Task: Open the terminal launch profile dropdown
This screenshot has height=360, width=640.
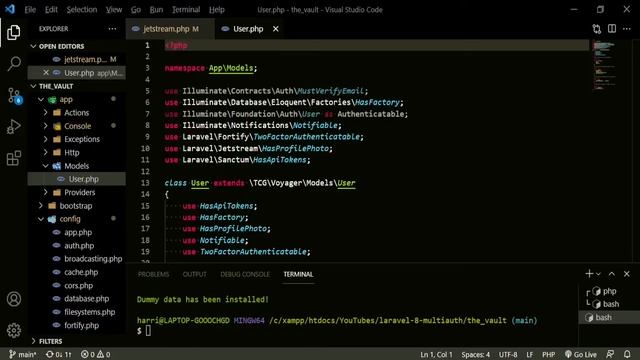Action: click(598, 274)
